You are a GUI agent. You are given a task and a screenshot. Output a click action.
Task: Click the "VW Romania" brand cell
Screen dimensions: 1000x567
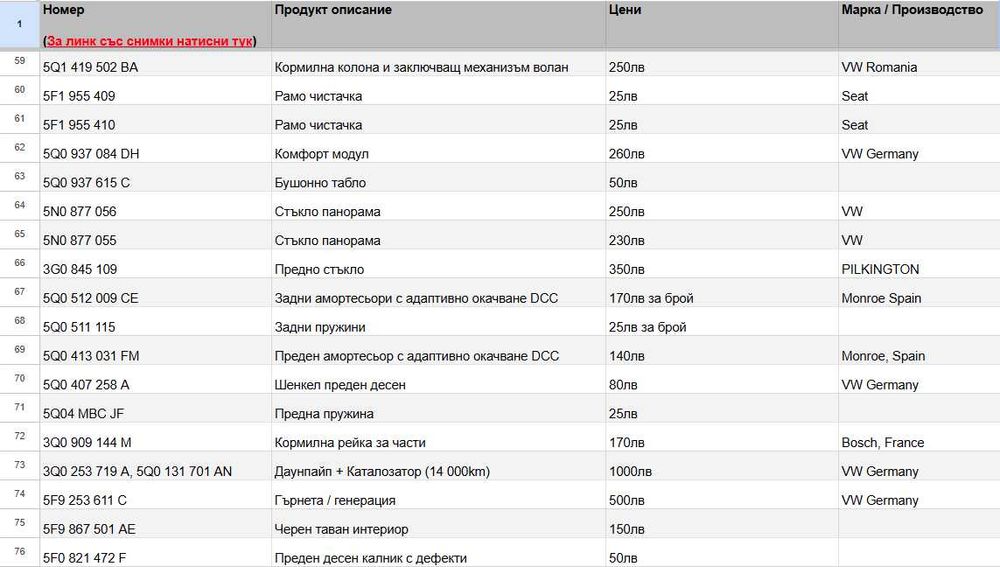point(879,68)
